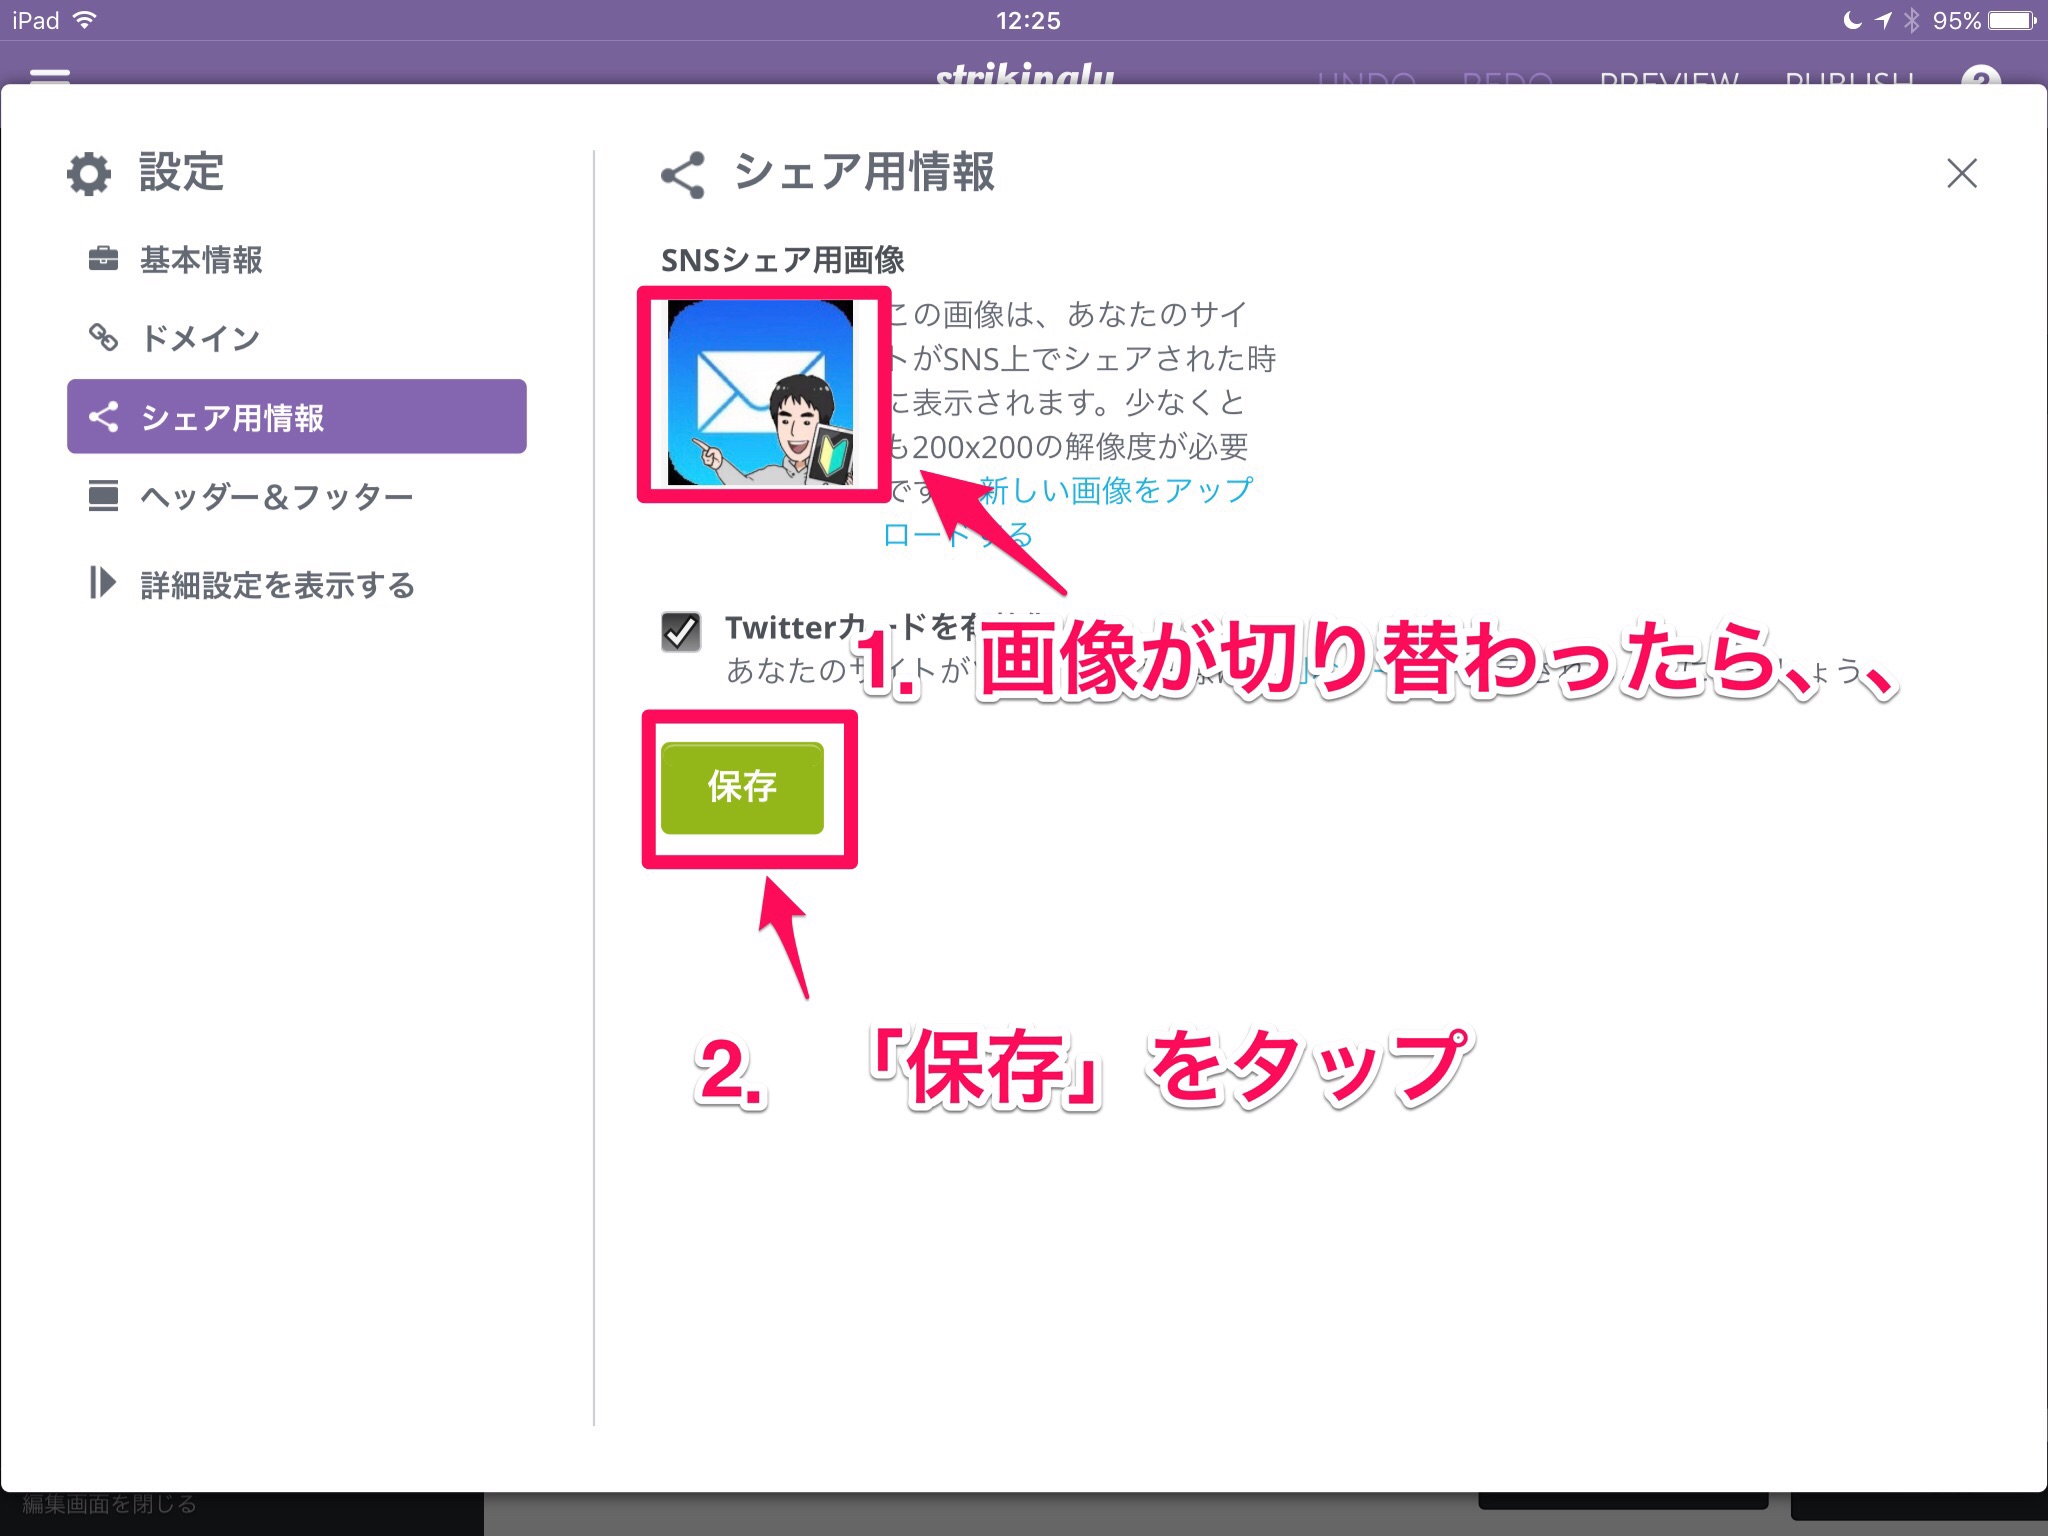Select the ヘッダー&フッター menu item

click(x=276, y=496)
